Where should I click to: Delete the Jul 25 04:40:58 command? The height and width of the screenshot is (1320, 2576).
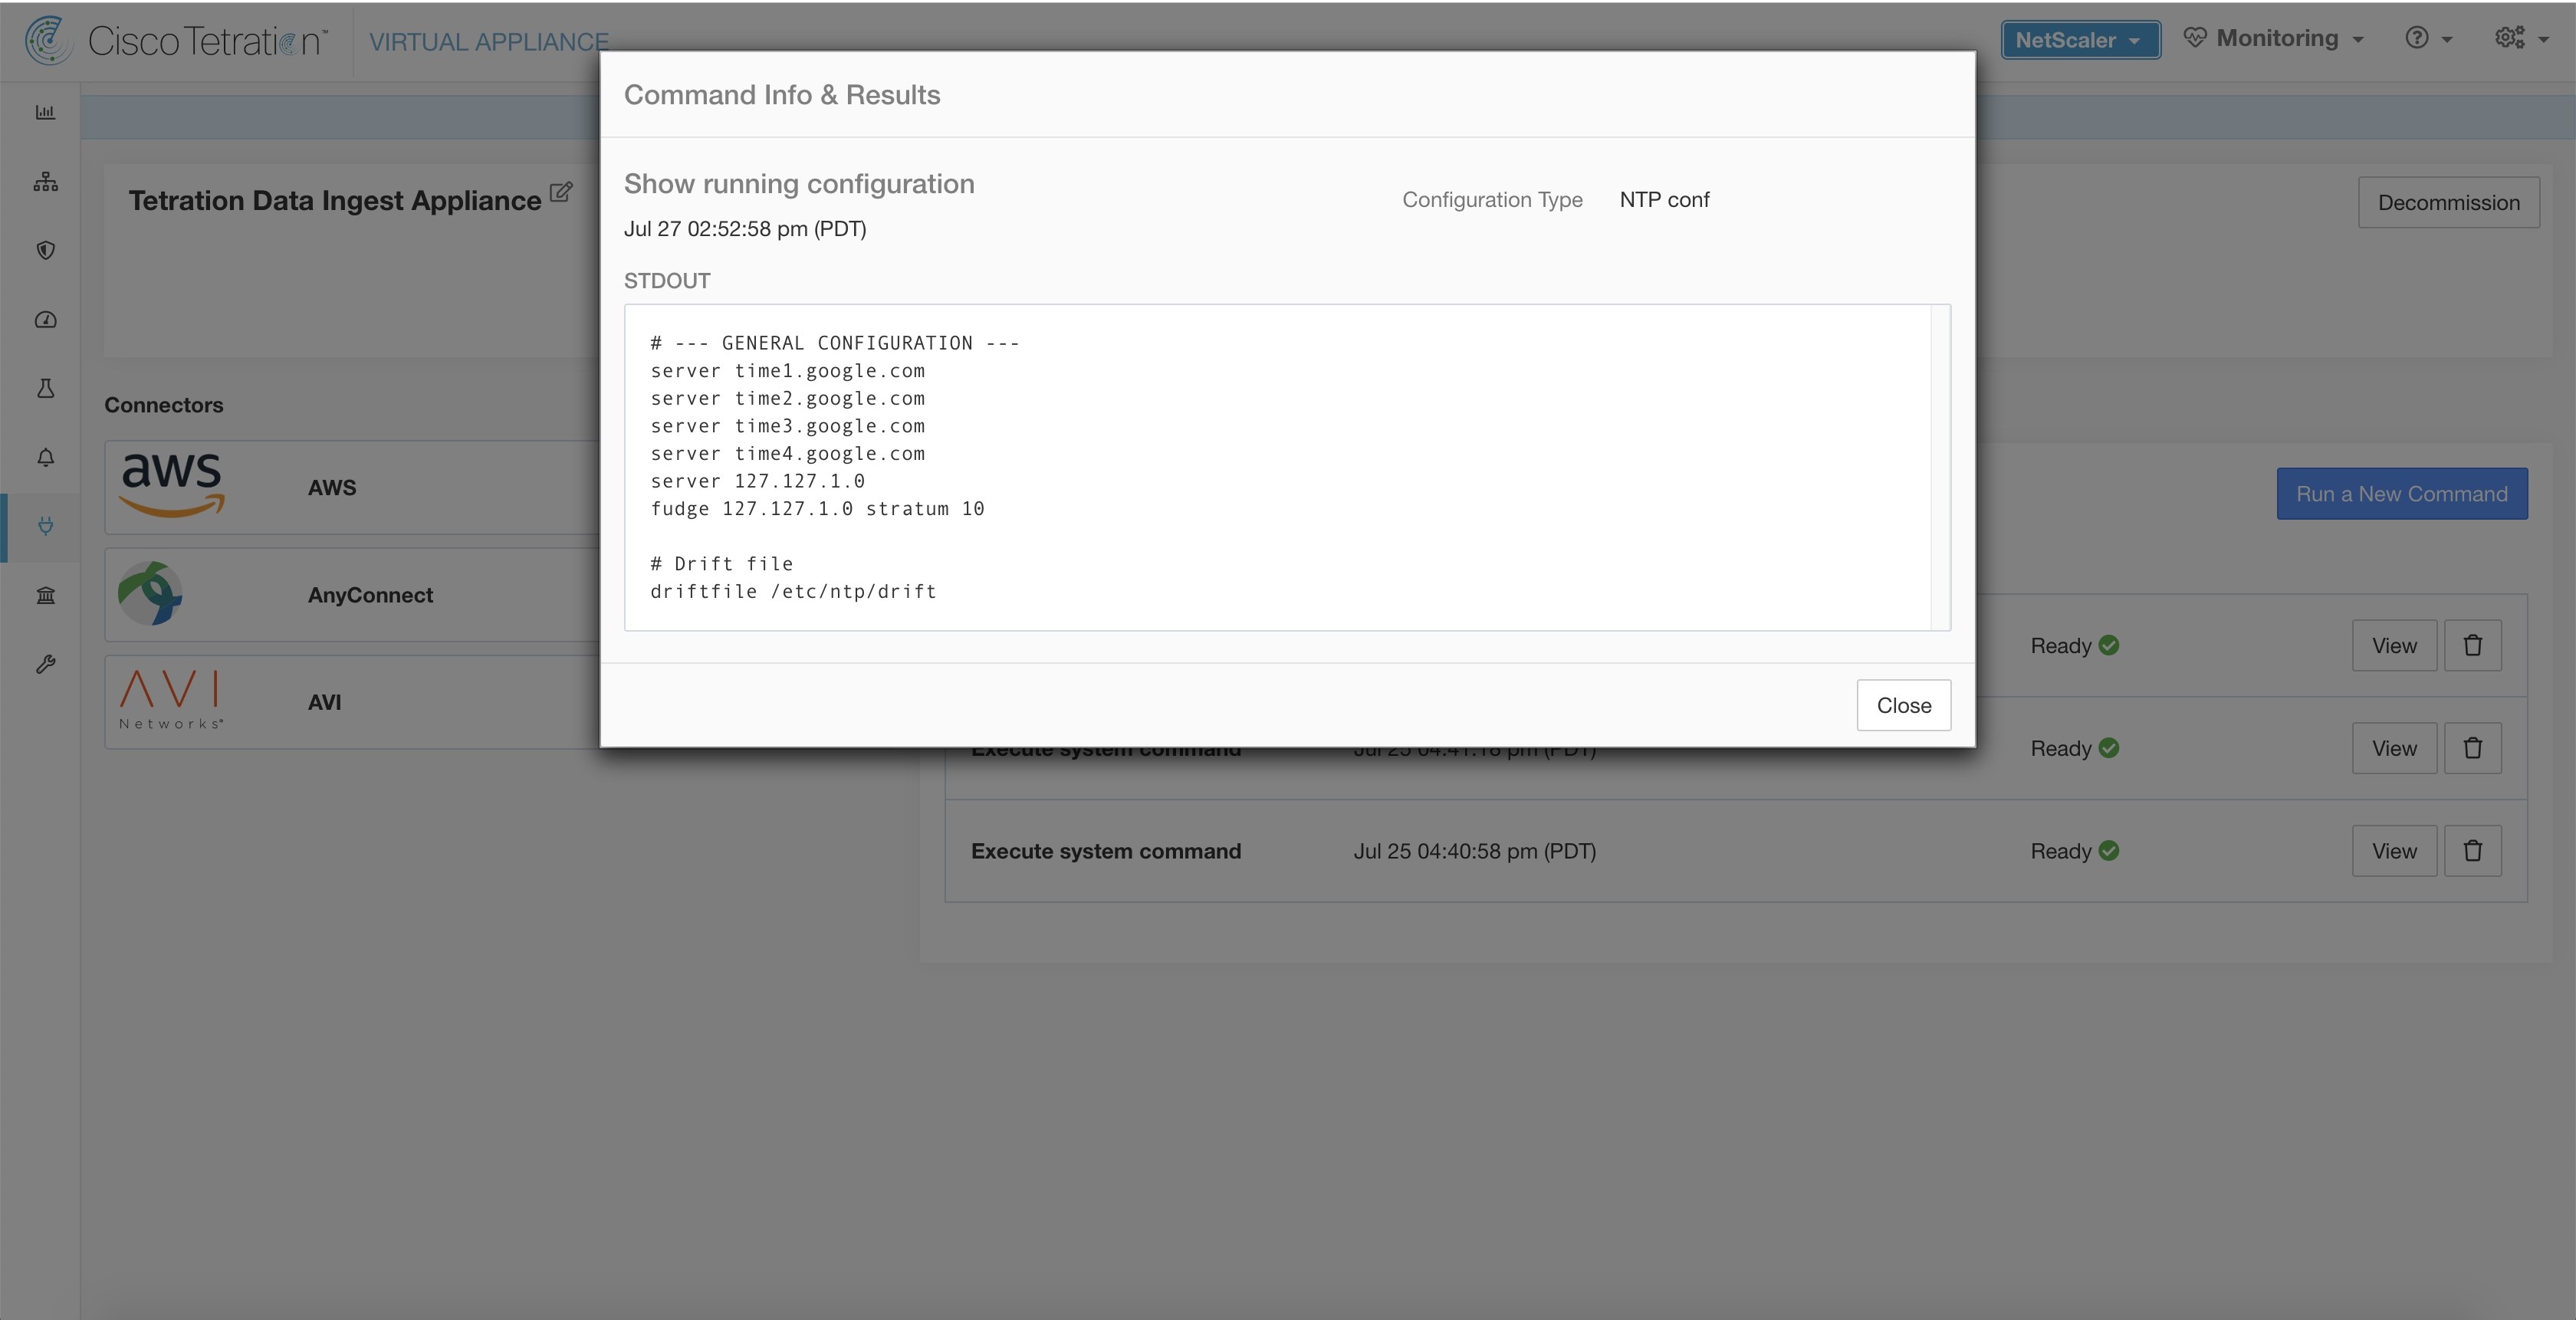pos(2472,851)
